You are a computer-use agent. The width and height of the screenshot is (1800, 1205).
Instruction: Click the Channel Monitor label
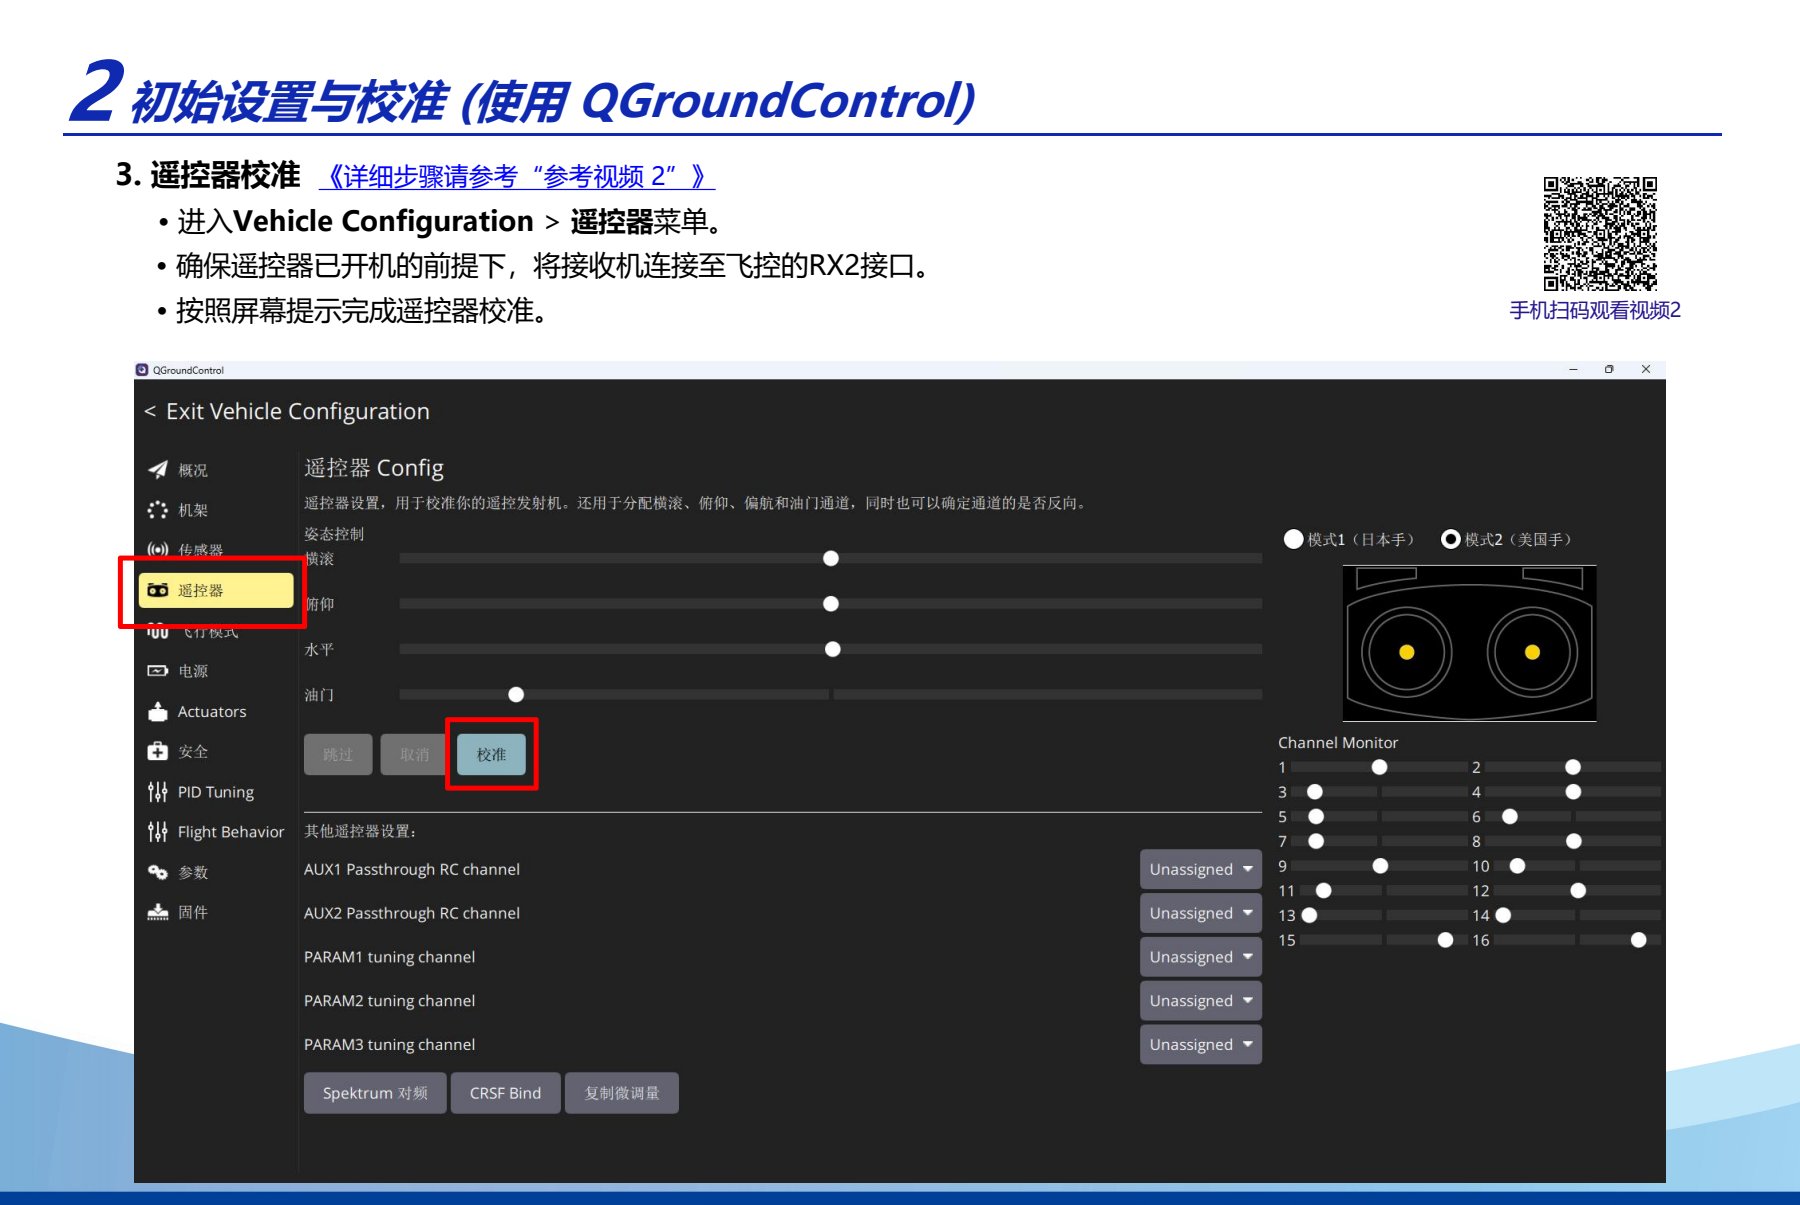coord(1338,742)
